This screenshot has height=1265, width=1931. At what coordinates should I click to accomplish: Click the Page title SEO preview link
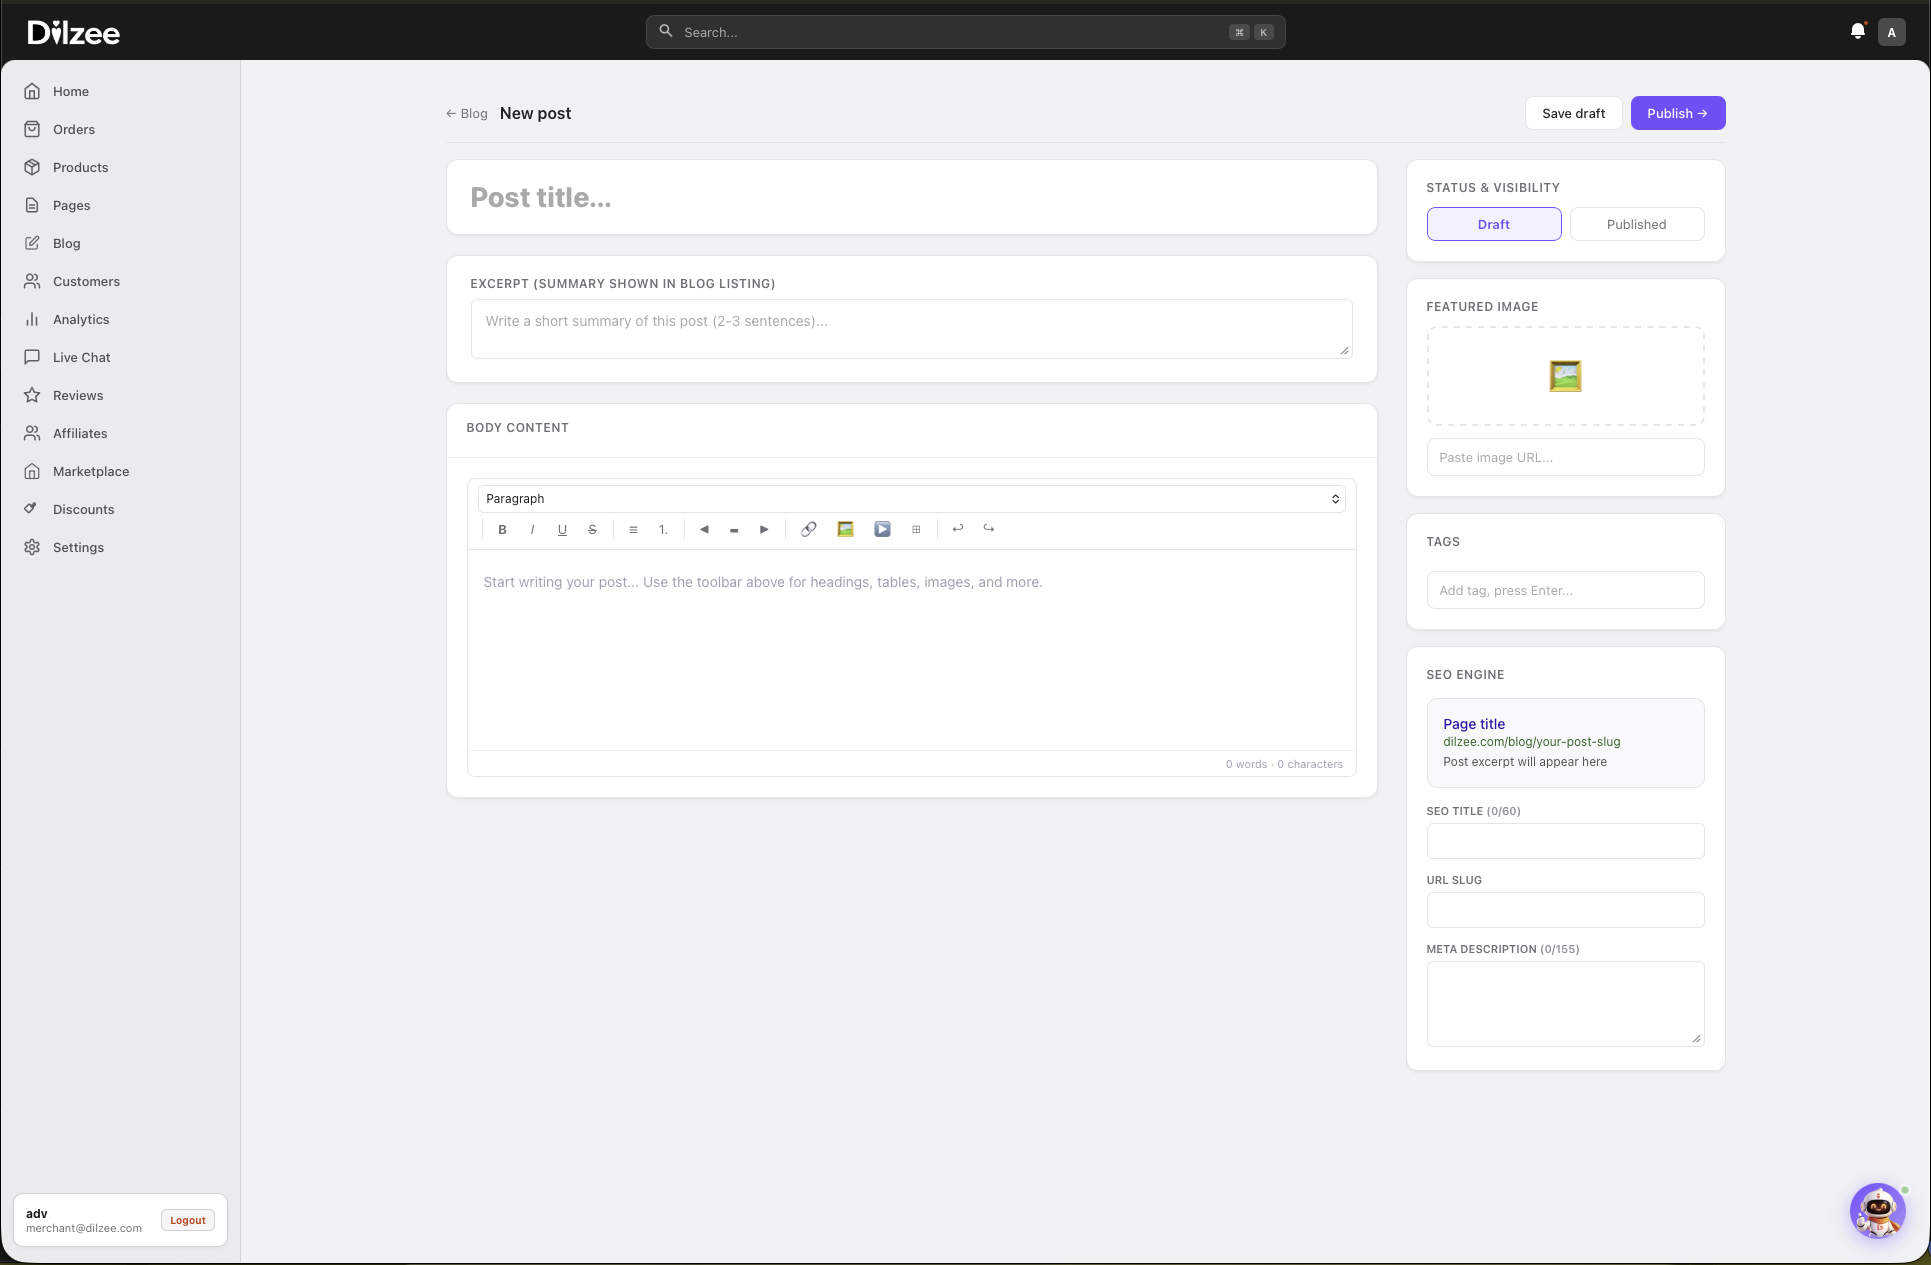pos(1474,724)
